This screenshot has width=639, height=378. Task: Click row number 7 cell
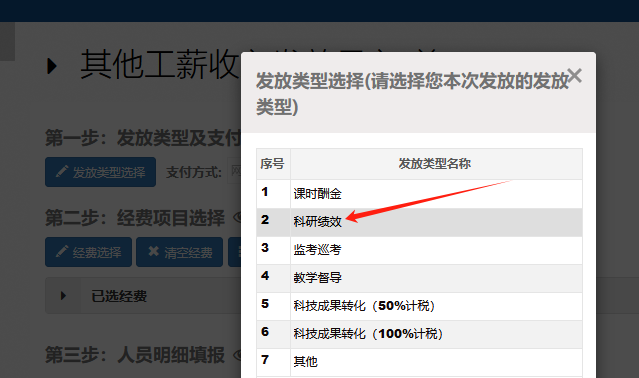(x=273, y=362)
